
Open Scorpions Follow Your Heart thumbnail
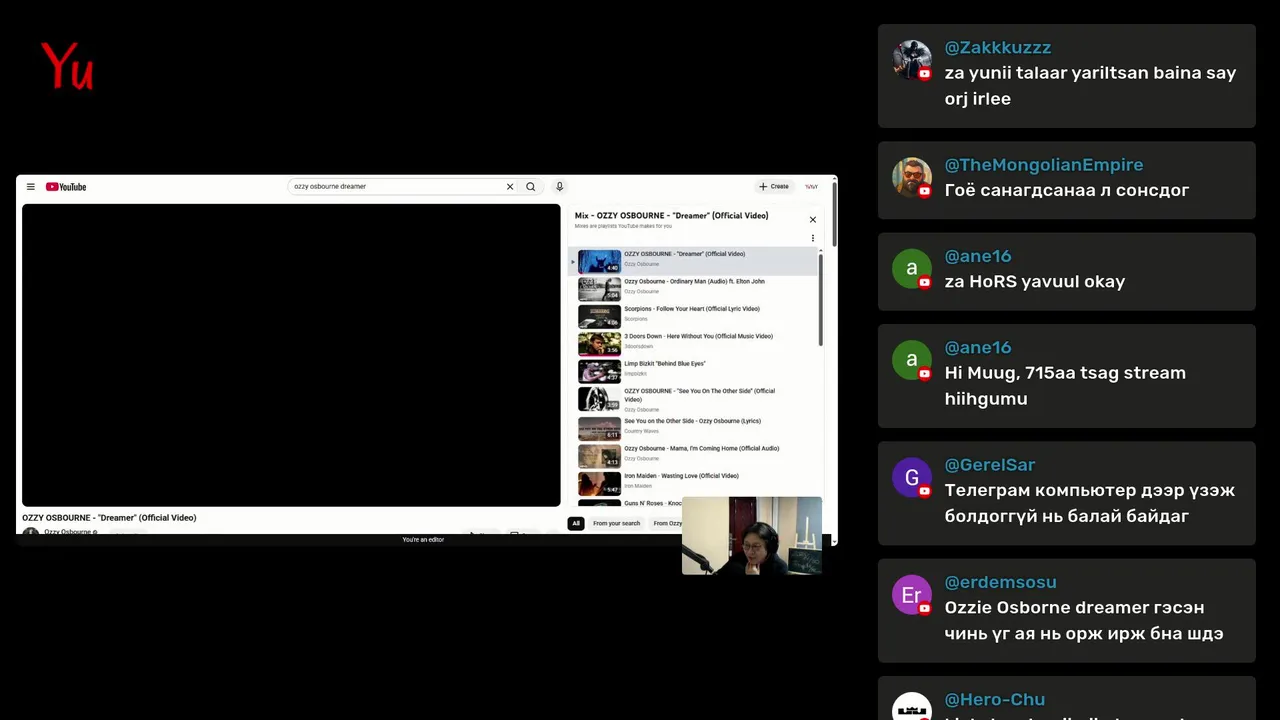point(599,317)
